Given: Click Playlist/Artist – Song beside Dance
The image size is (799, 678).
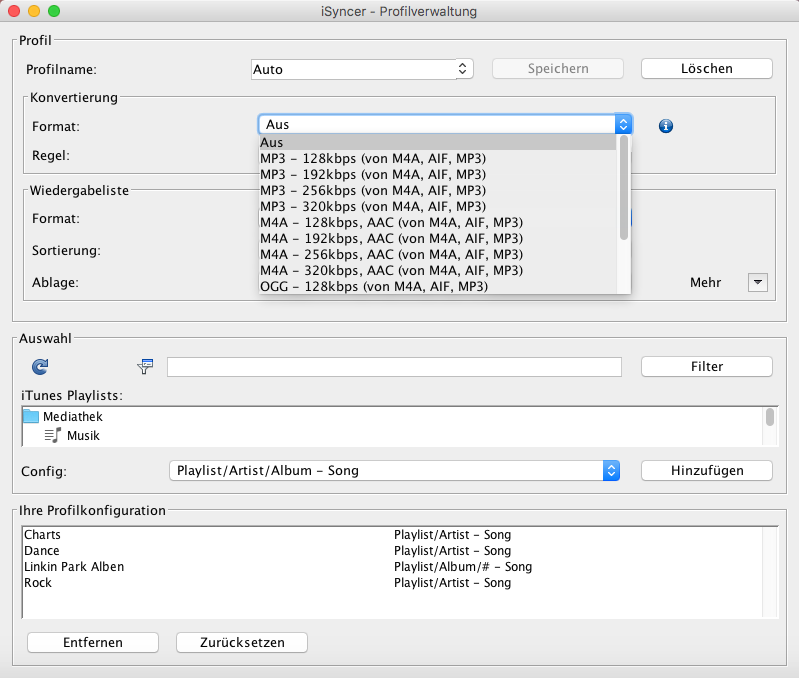Looking at the screenshot, I should 452,551.
